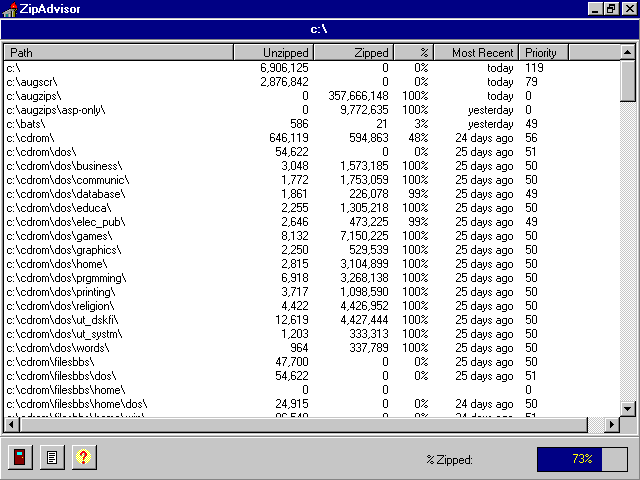Click the Zipped column header

[353, 52]
